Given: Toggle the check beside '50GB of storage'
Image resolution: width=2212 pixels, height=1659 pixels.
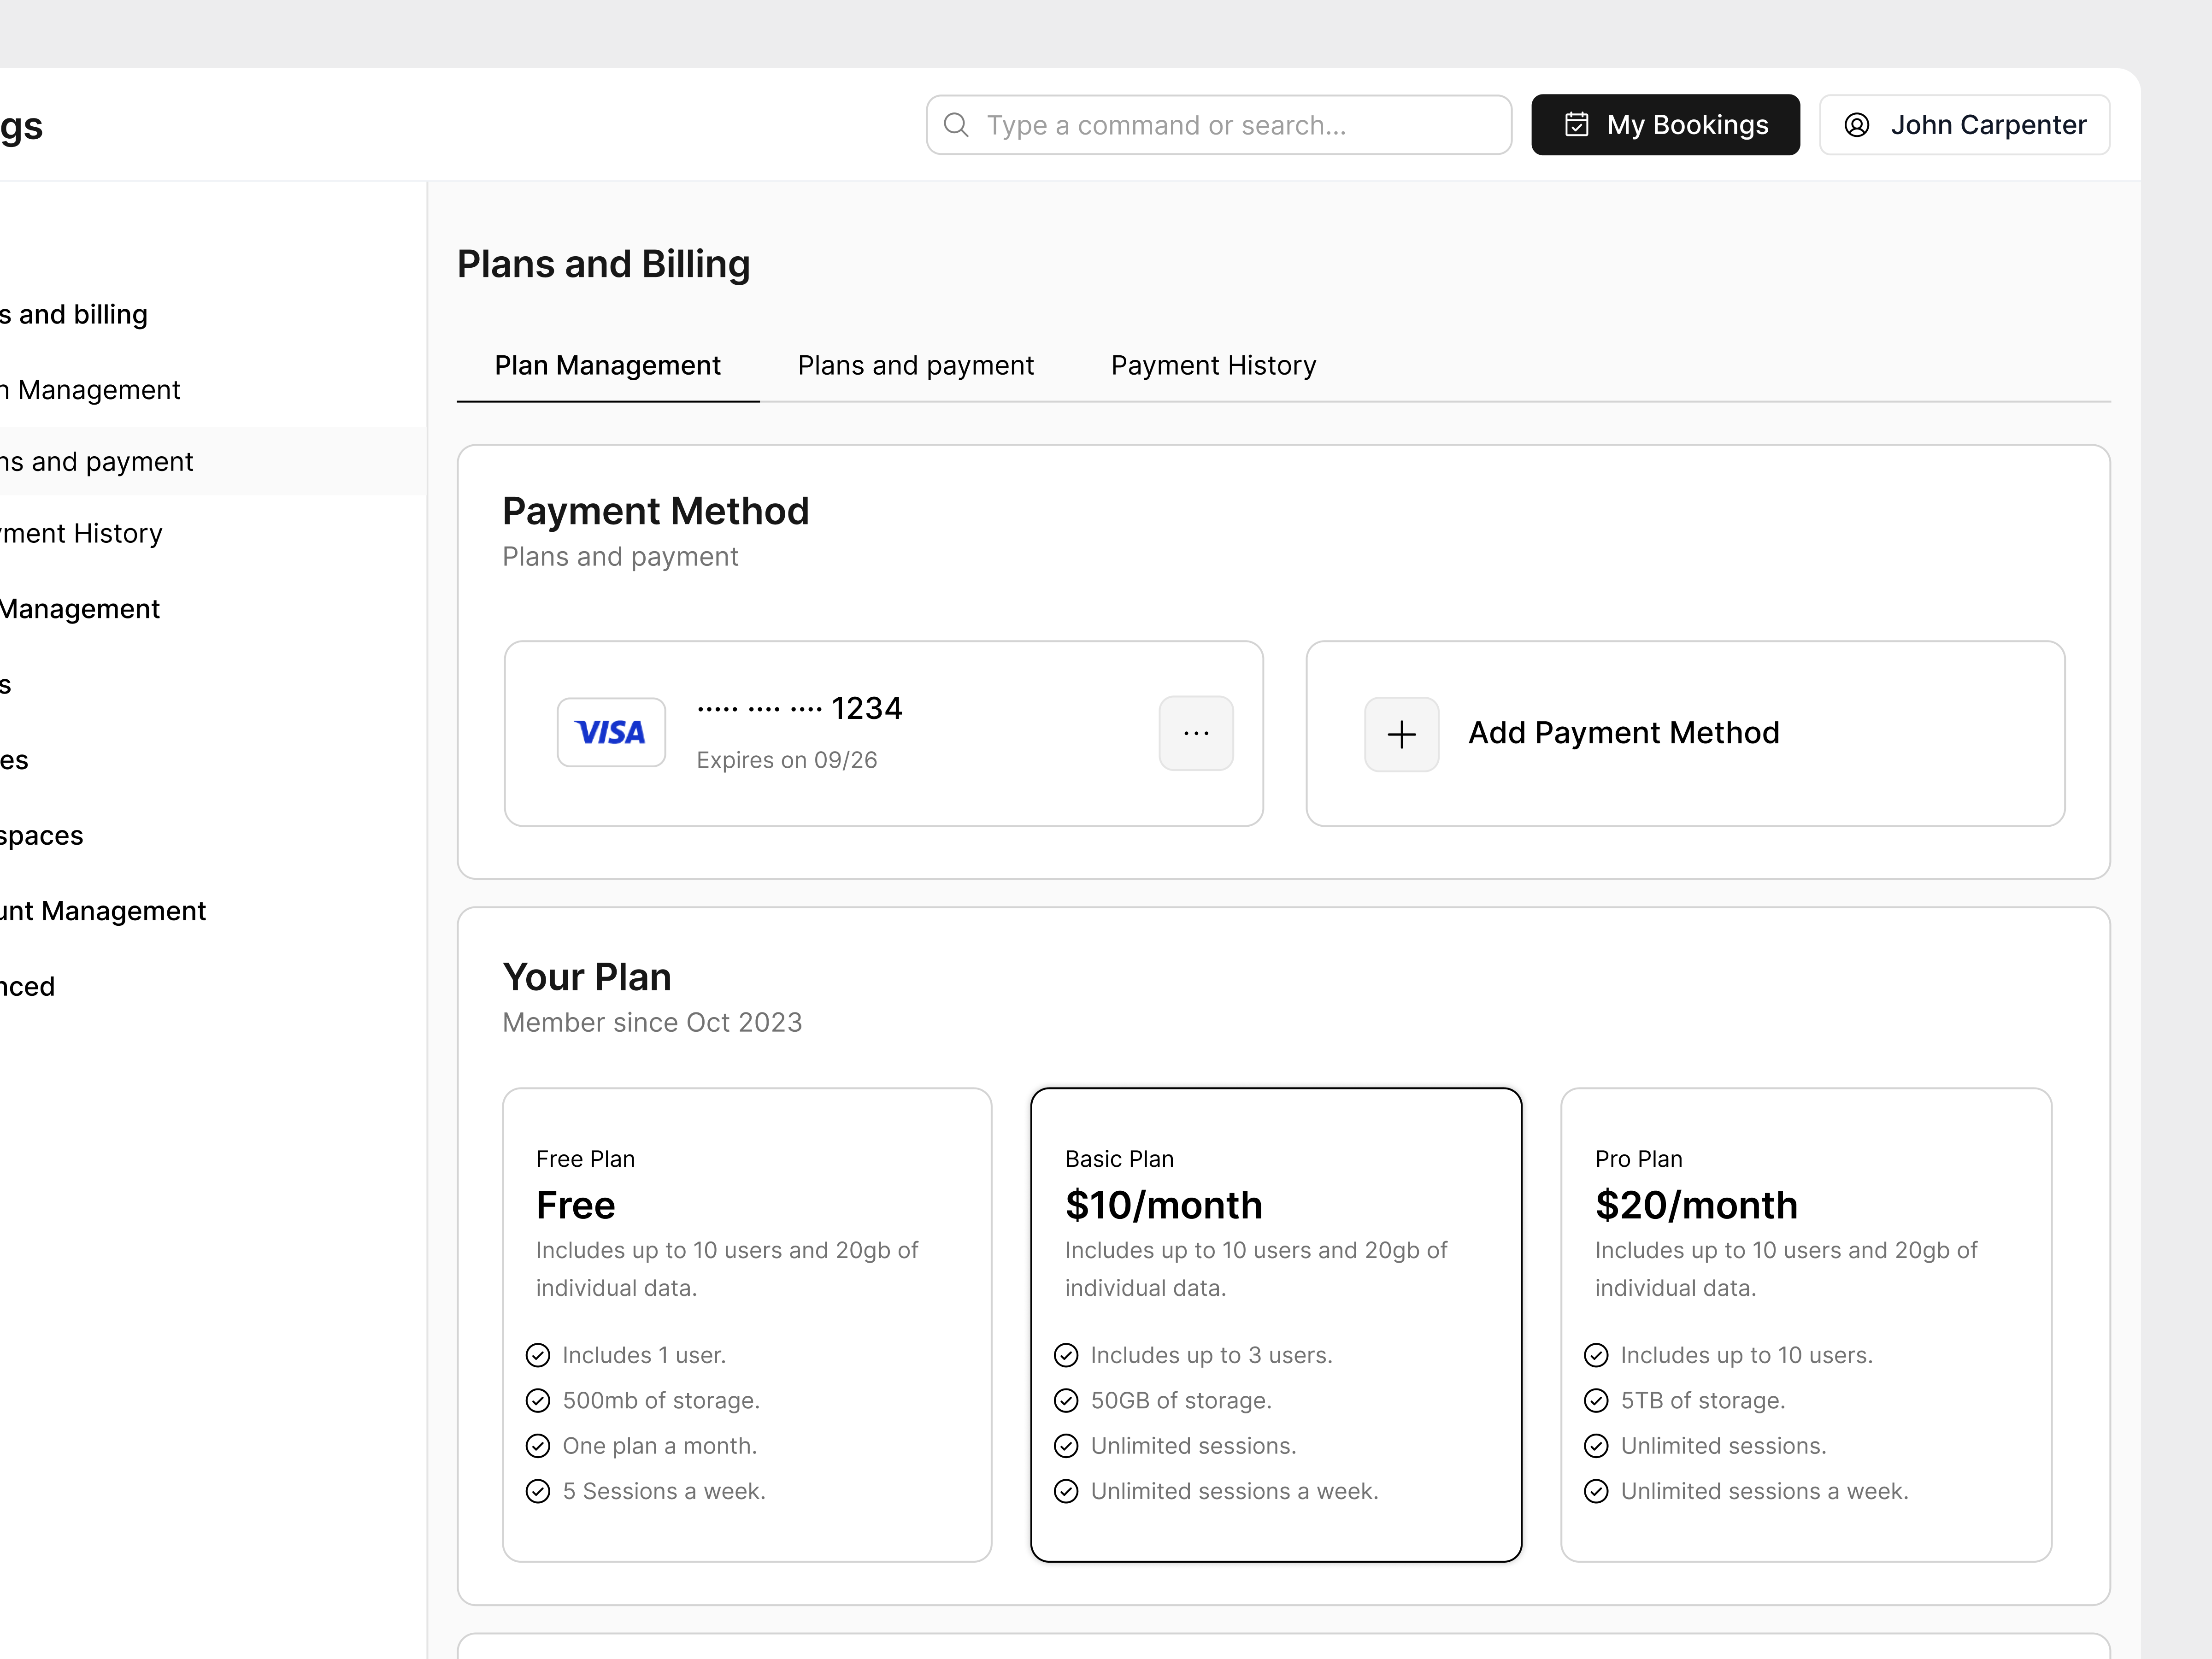Looking at the screenshot, I should tap(1066, 1400).
